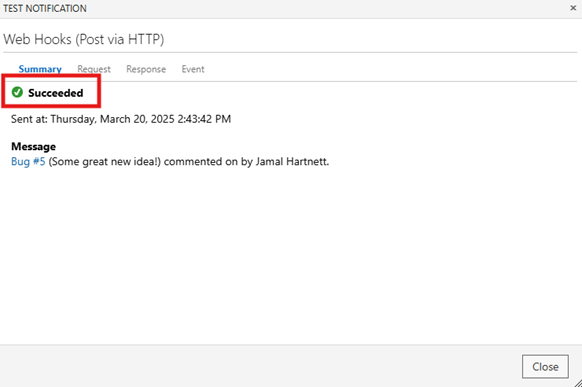Select the Event tab
Viewport: 582px width, 387px height.
coord(193,69)
